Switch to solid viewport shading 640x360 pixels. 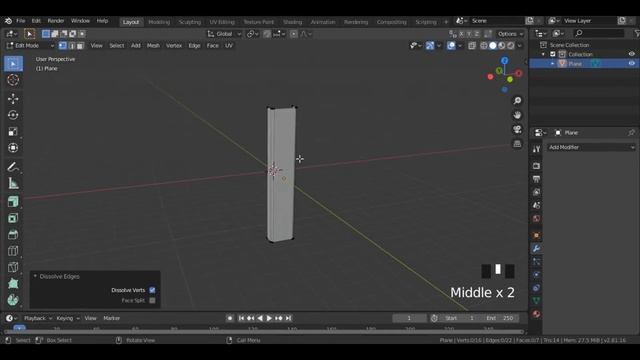[493, 46]
